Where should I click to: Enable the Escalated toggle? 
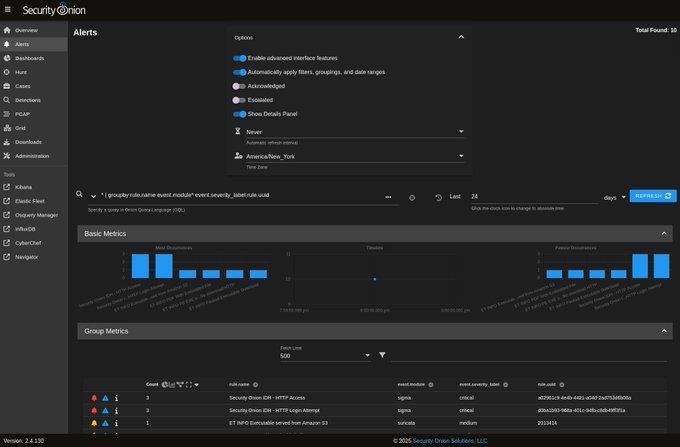point(239,100)
